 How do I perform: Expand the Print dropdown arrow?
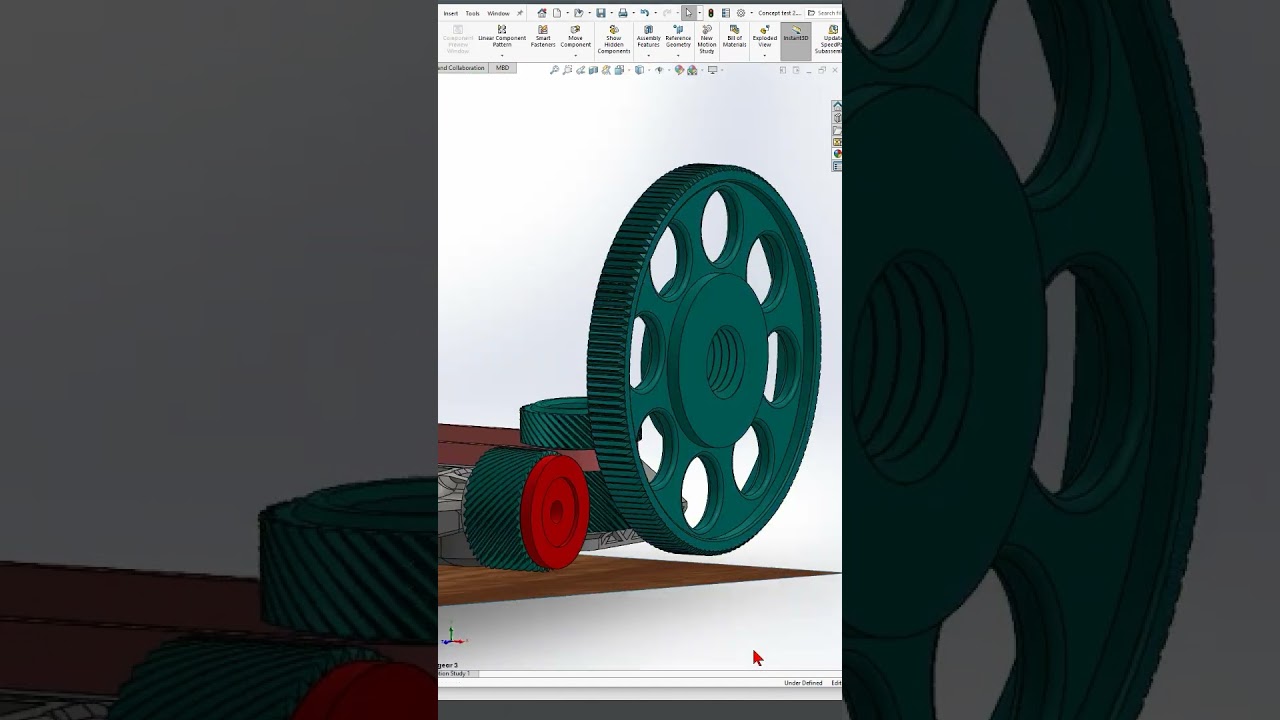(x=634, y=13)
